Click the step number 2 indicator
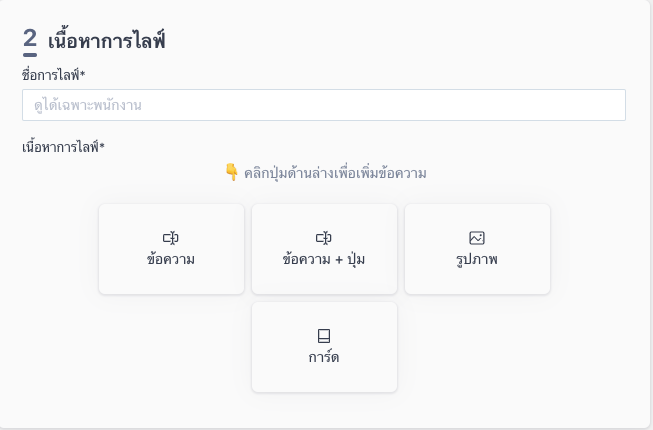The width and height of the screenshot is (653, 430). [x=30, y=41]
